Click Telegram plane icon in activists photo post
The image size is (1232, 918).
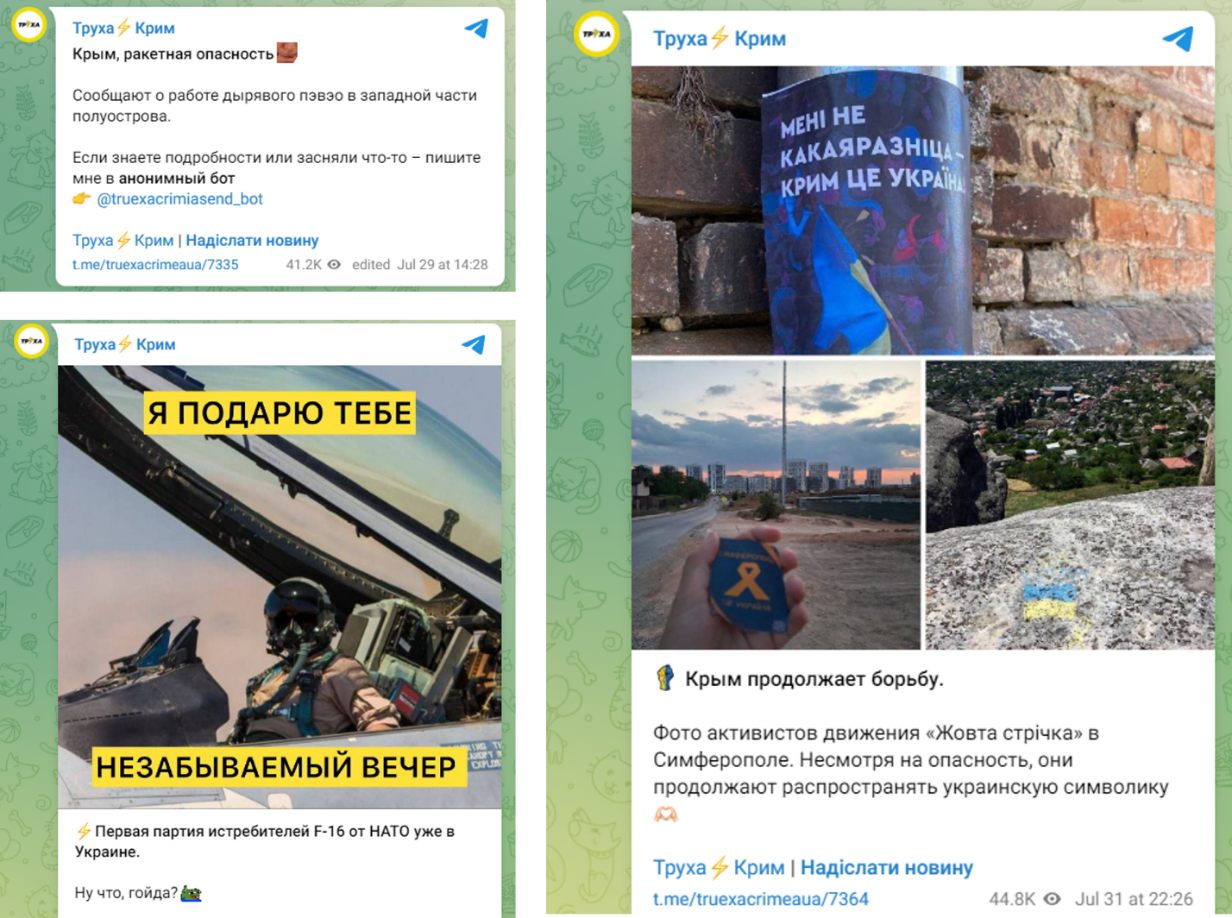(x=1178, y=39)
